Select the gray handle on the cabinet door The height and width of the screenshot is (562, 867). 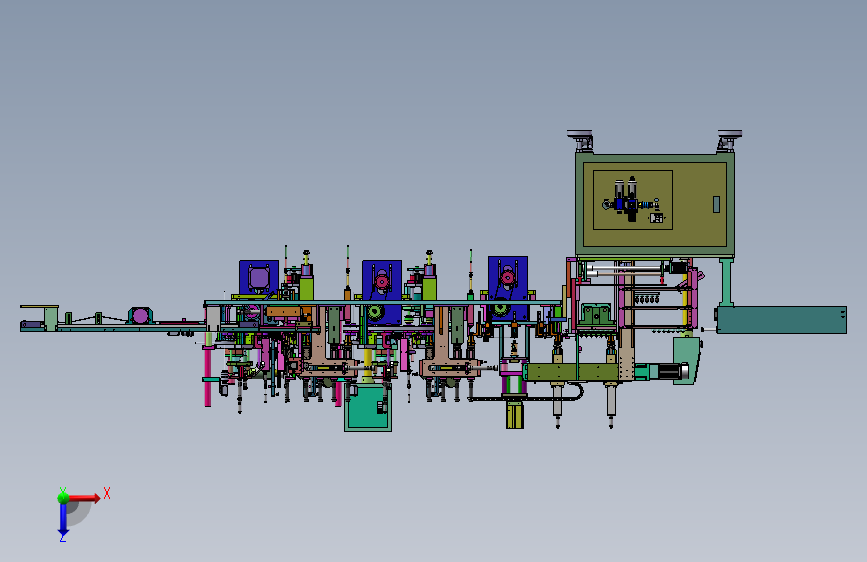[x=716, y=204]
